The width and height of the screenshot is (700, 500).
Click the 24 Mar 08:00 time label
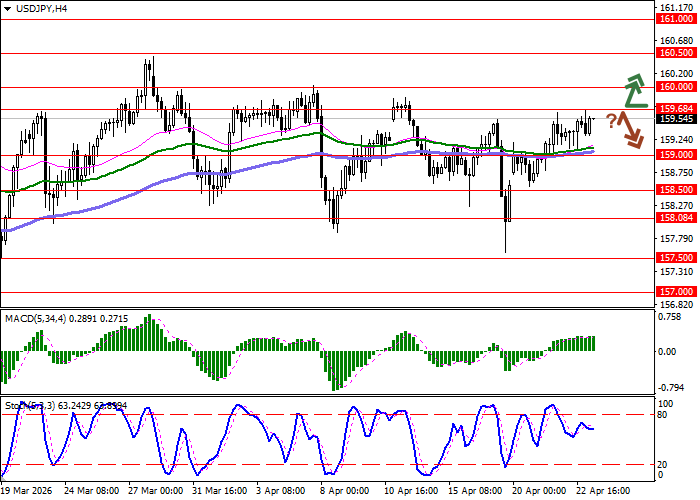tap(92, 491)
